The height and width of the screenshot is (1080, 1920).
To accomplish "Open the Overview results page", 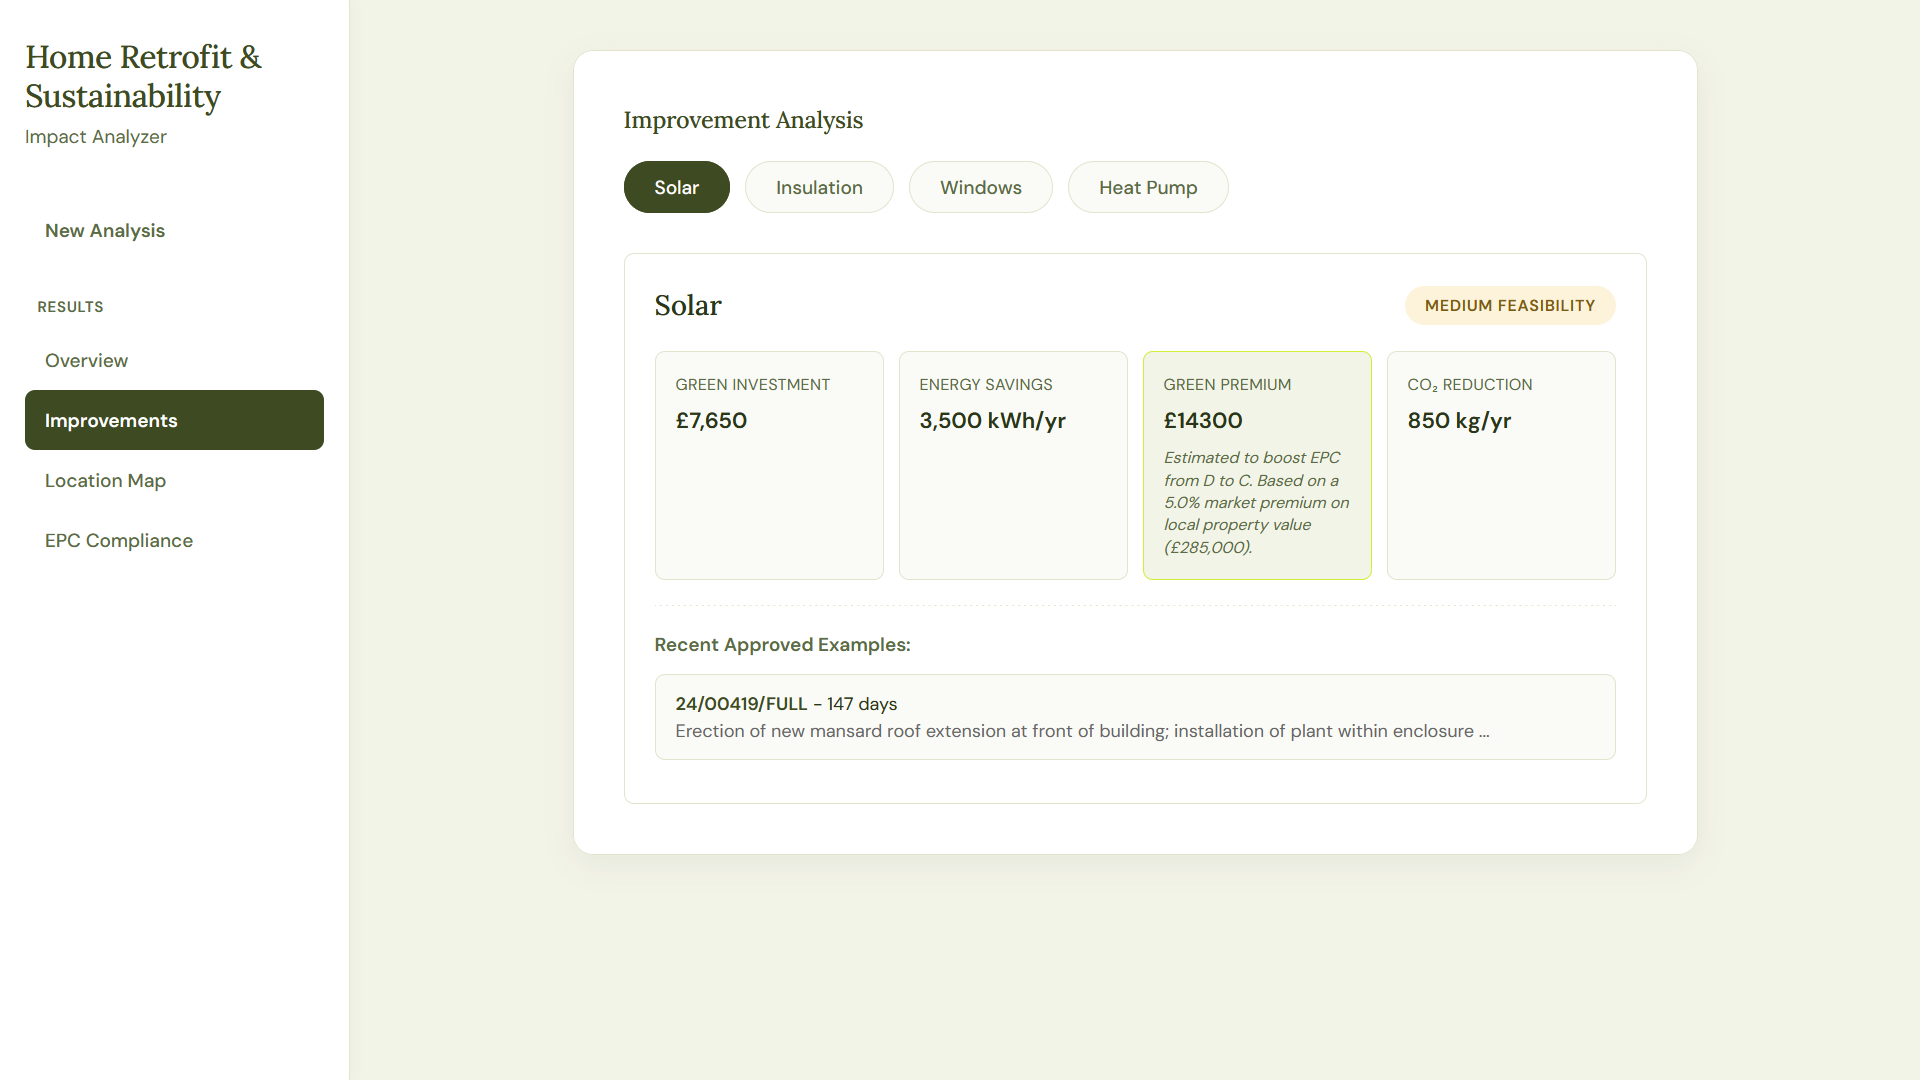I will coord(86,361).
